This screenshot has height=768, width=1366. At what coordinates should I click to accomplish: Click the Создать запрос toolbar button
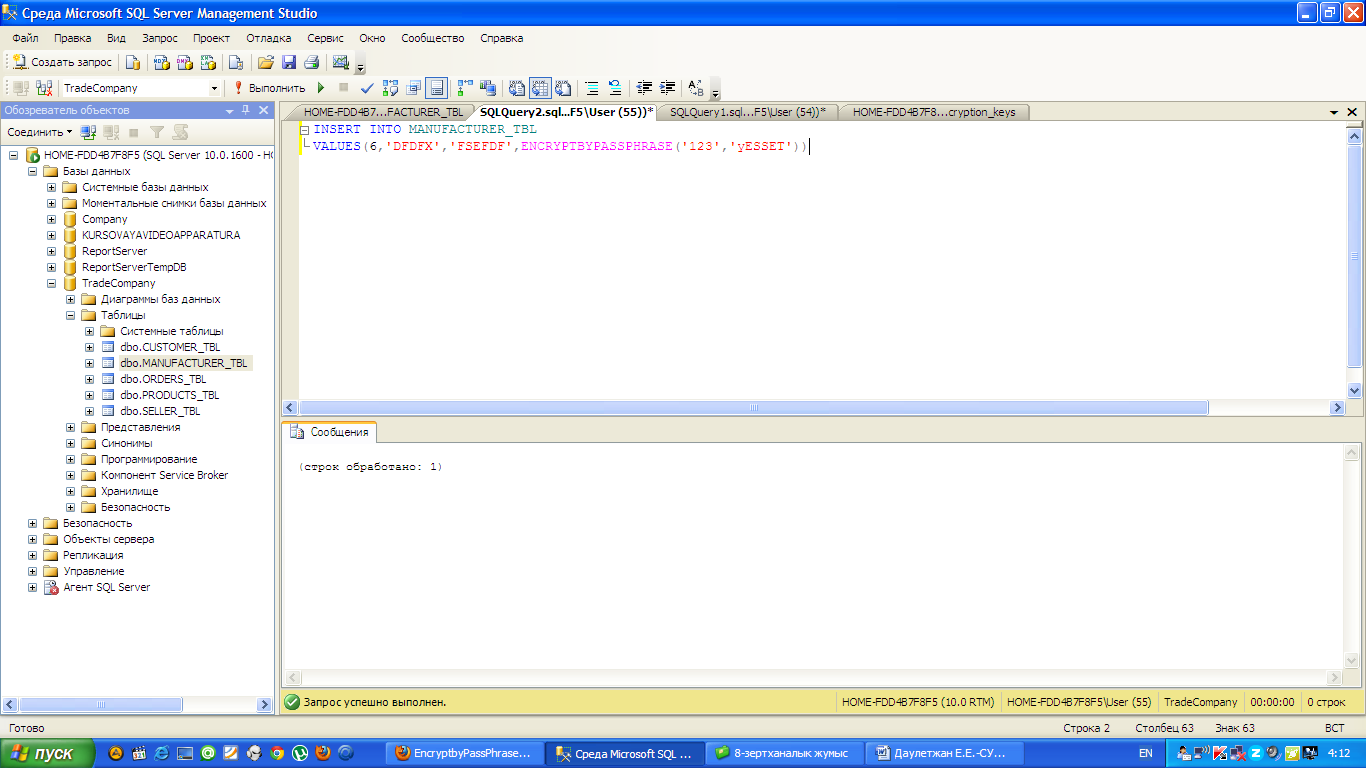click(x=62, y=62)
